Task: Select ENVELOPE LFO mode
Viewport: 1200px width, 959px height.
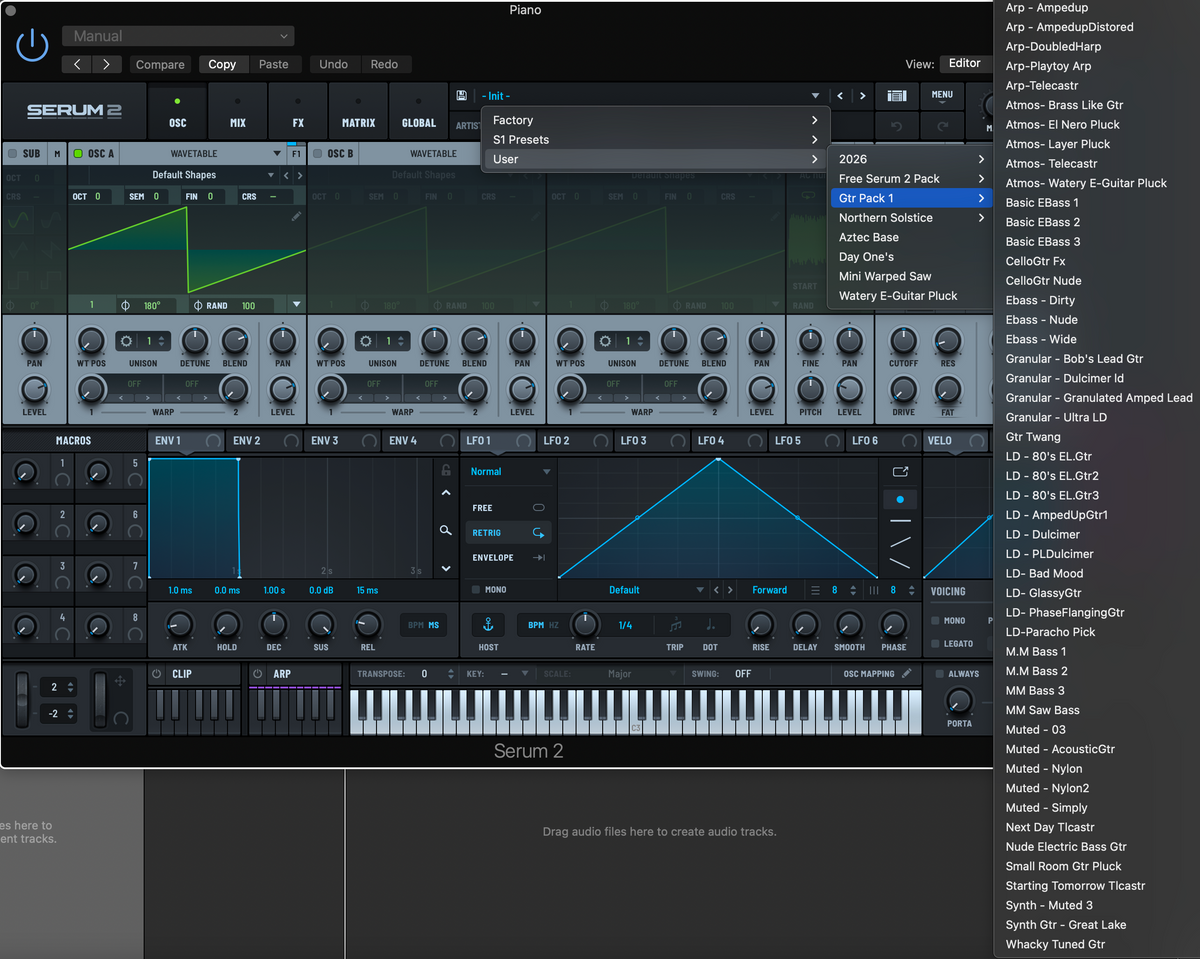Action: 509,558
